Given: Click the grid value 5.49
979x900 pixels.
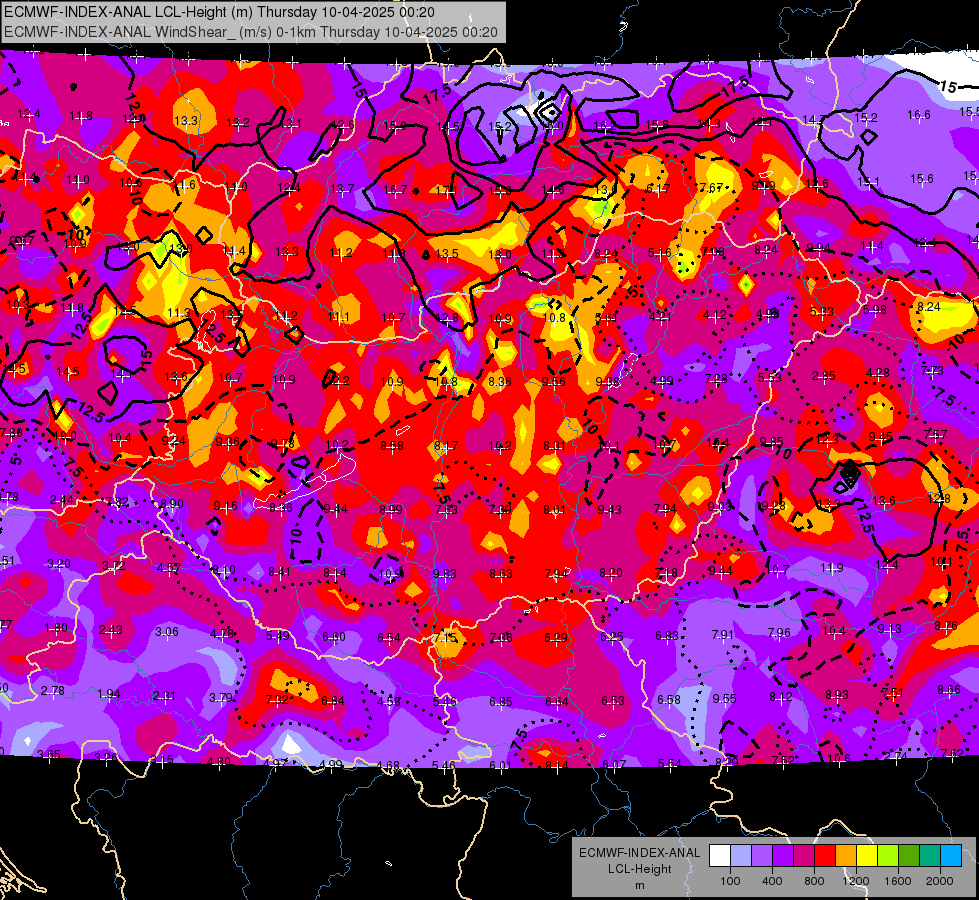Looking at the screenshot, I should pyautogui.click(x=278, y=635).
